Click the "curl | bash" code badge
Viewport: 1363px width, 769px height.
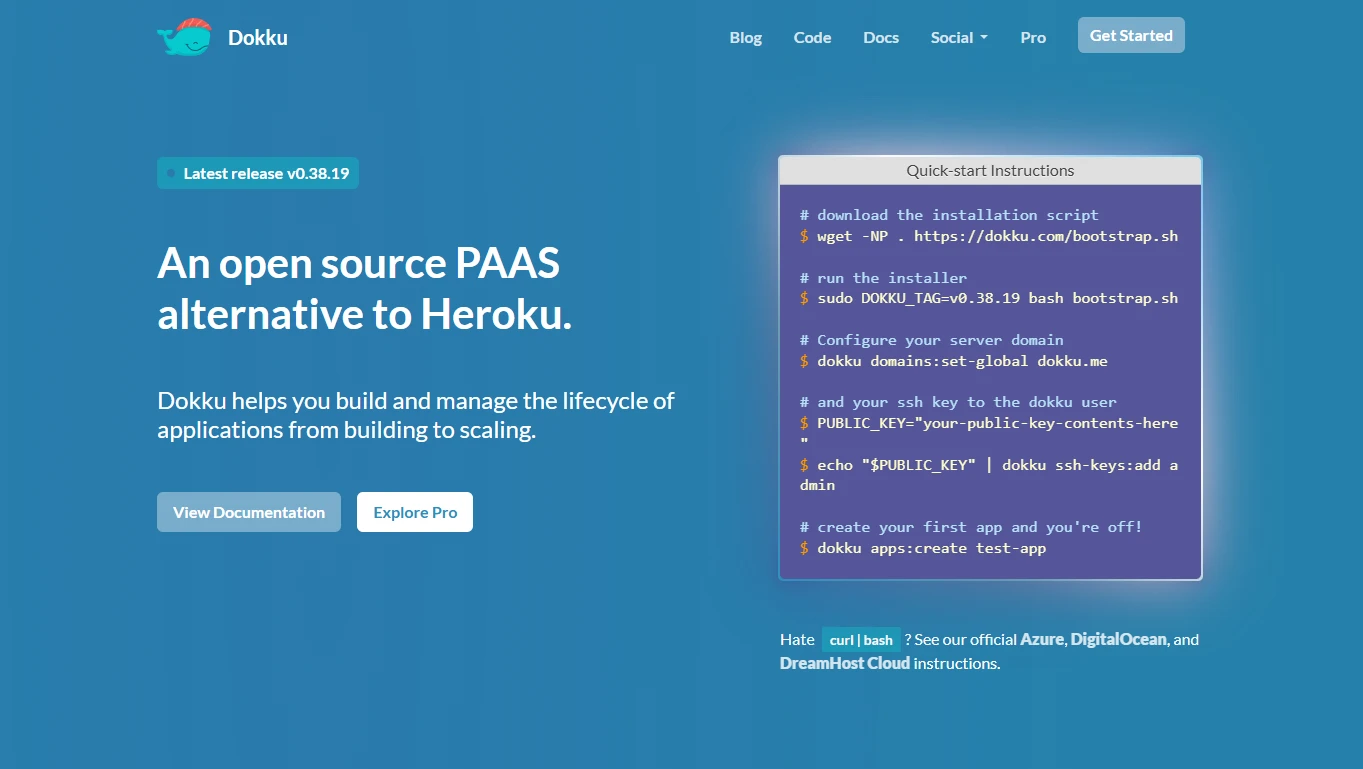pyautogui.click(x=861, y=640)
